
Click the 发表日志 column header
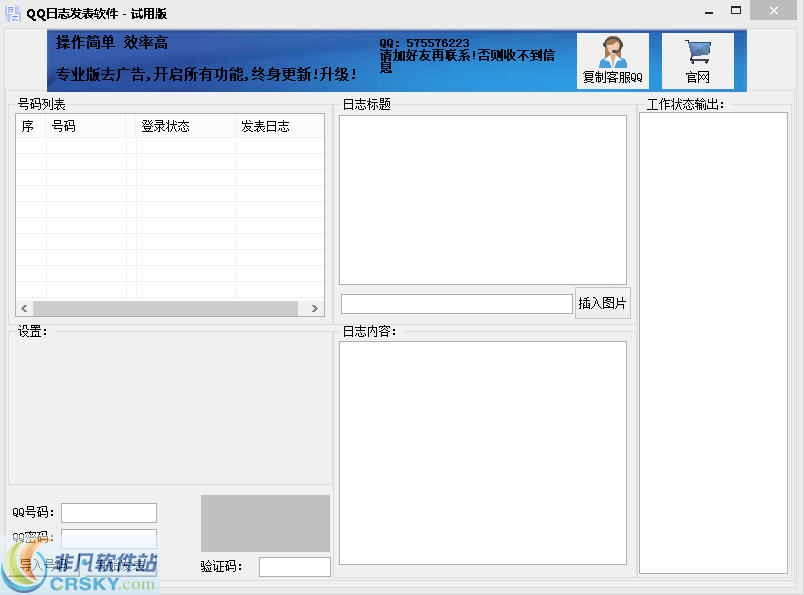point(280,126)
